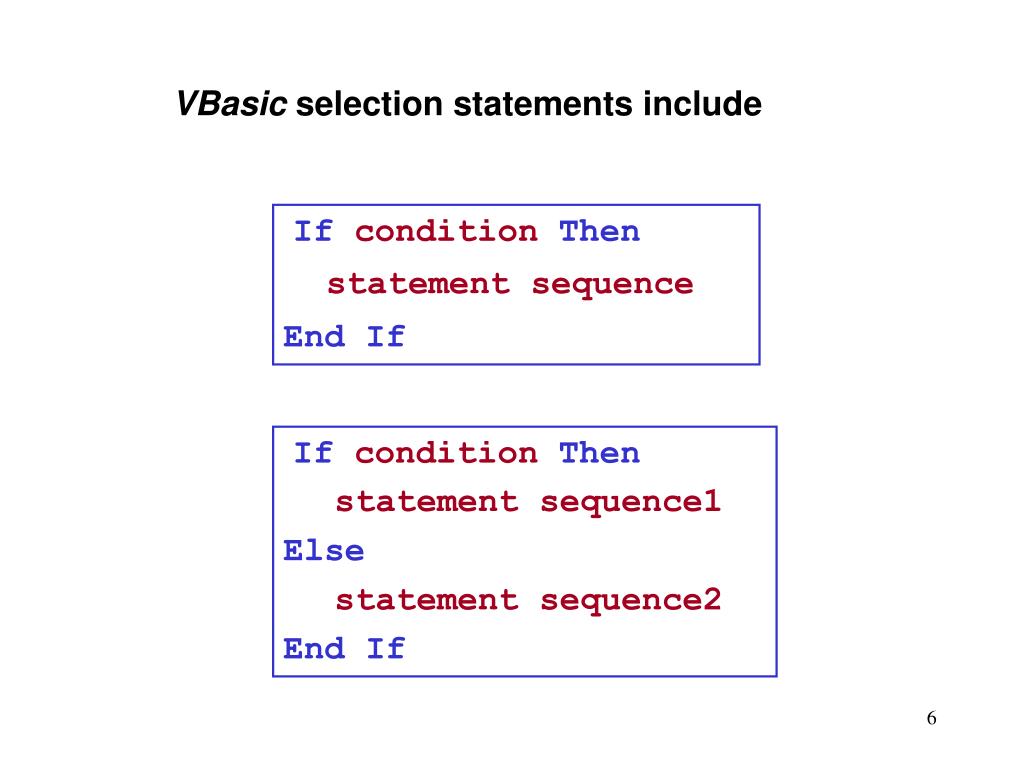Viewport: 1024px width, 768px height.
Task: Click 'condition' in the second code box
Action: click(447, 453)
